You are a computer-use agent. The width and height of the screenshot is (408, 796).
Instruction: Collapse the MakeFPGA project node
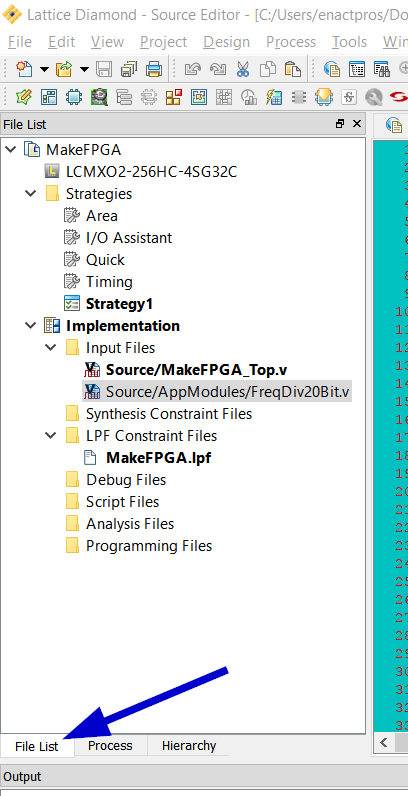tap(11, 150)
